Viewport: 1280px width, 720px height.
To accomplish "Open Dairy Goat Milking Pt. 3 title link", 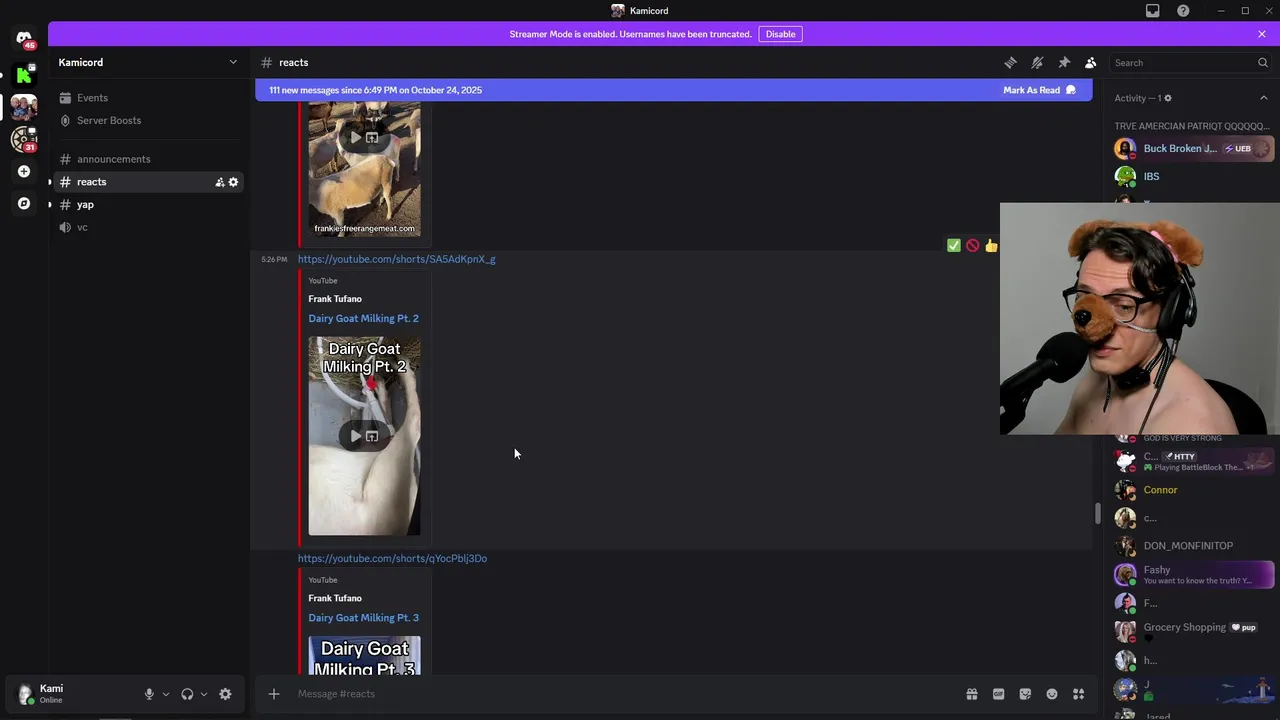I will click(363, 617).
